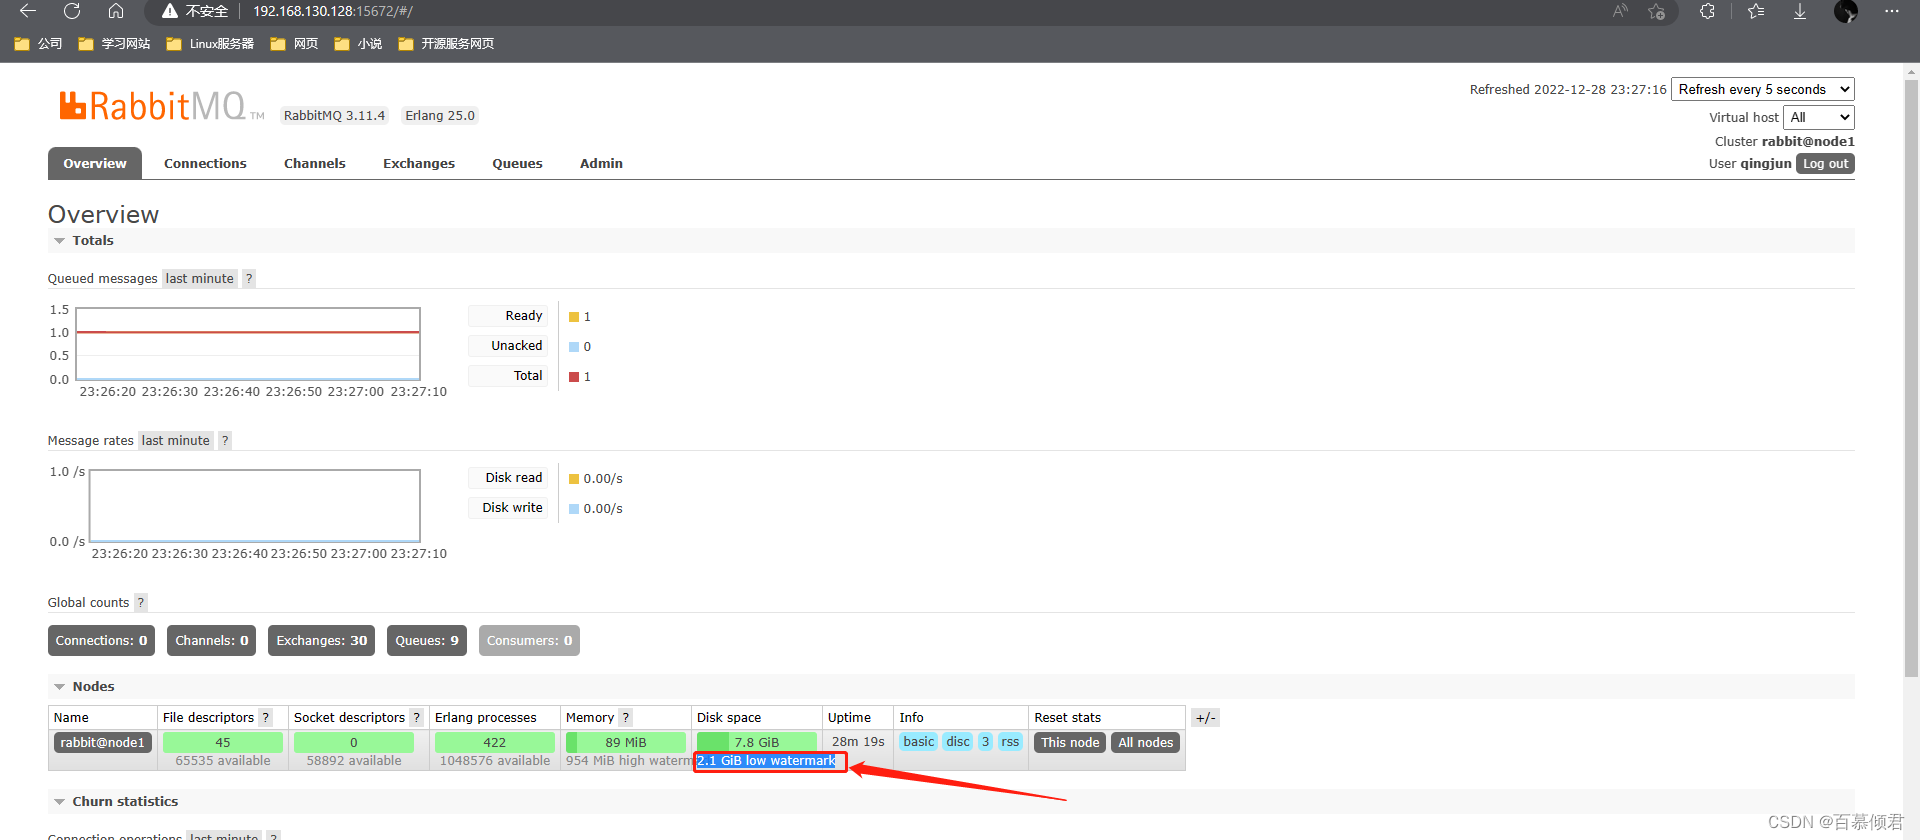Open the 公司 bookmark folder

38,44
